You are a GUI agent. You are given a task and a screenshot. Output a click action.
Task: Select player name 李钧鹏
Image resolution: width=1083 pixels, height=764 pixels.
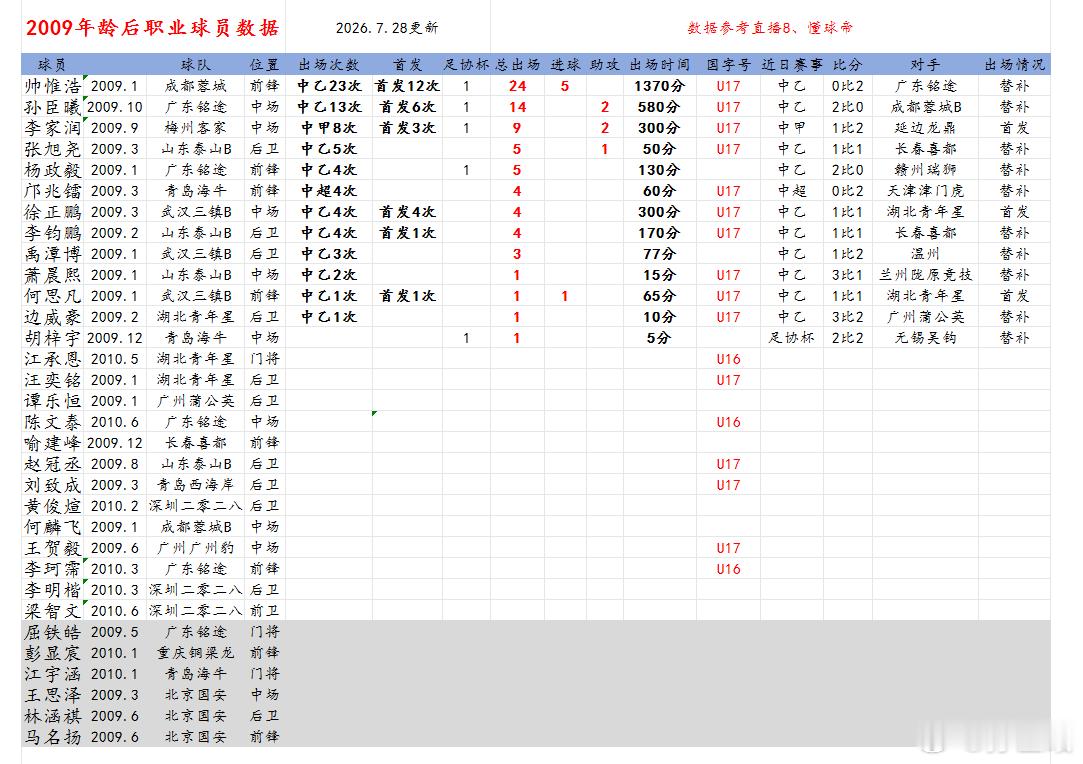pyautogui.click(x=52, y=233)
